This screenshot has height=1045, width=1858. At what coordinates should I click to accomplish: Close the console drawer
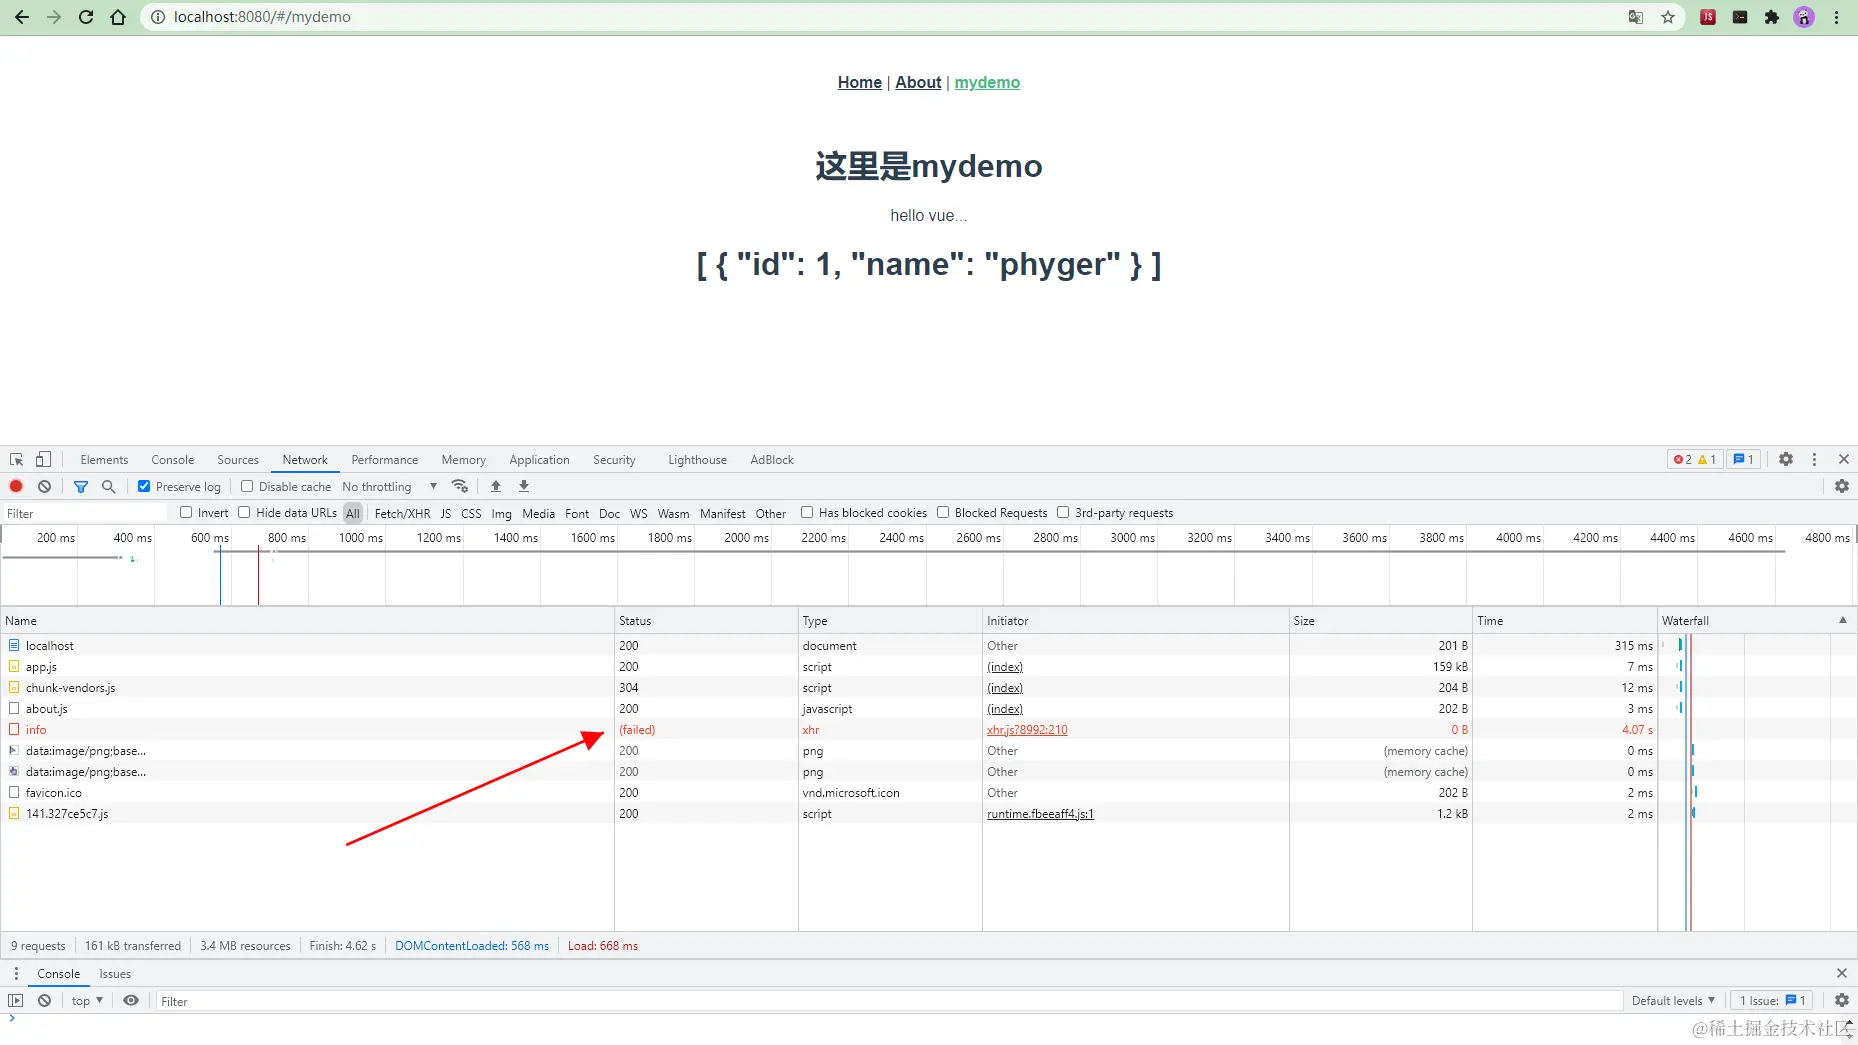tap(1842, 974)
